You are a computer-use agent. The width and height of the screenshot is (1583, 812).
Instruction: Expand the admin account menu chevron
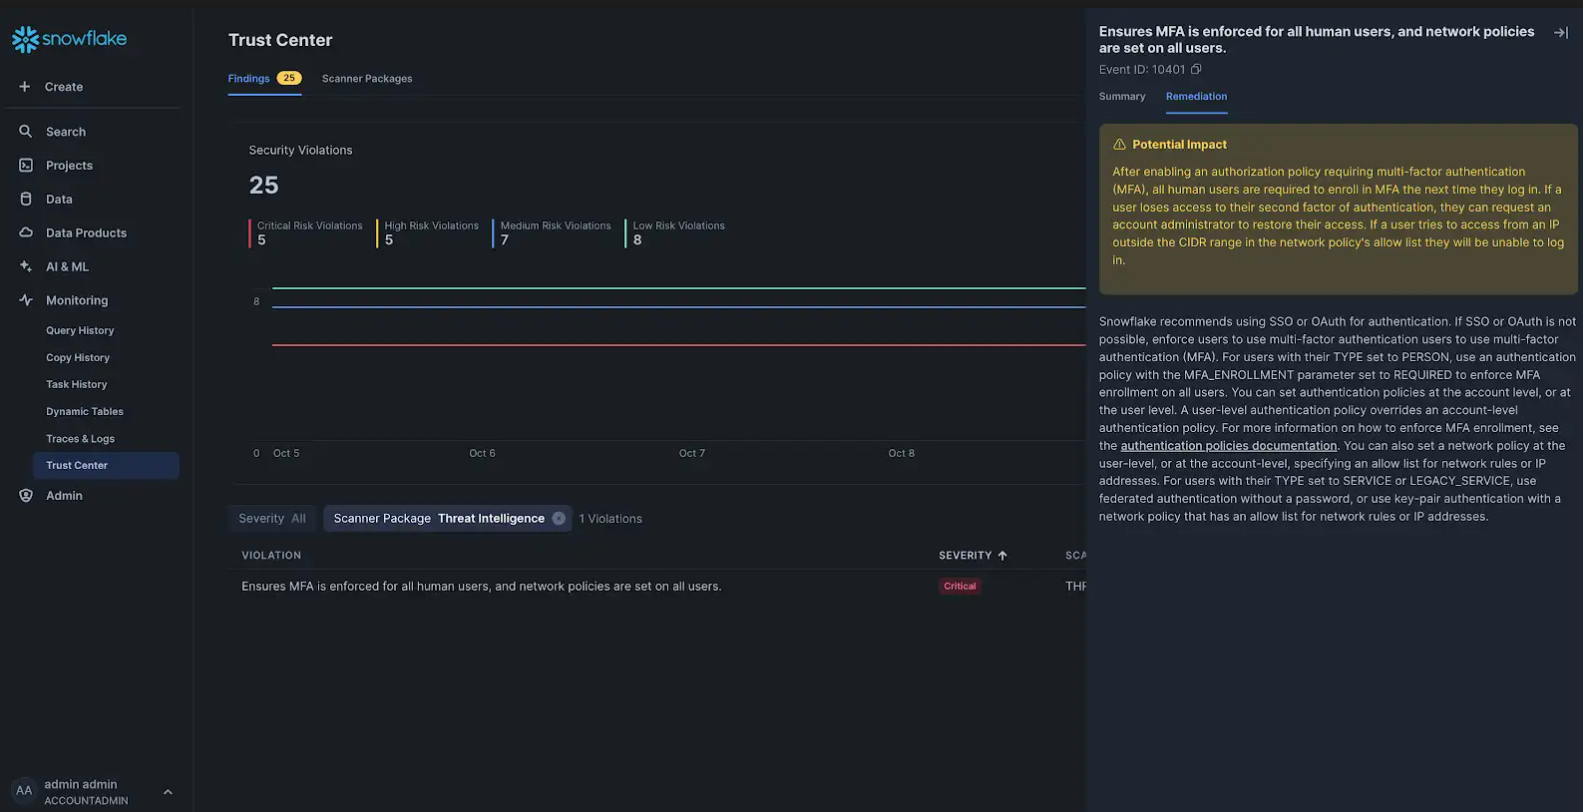(168, 792)
